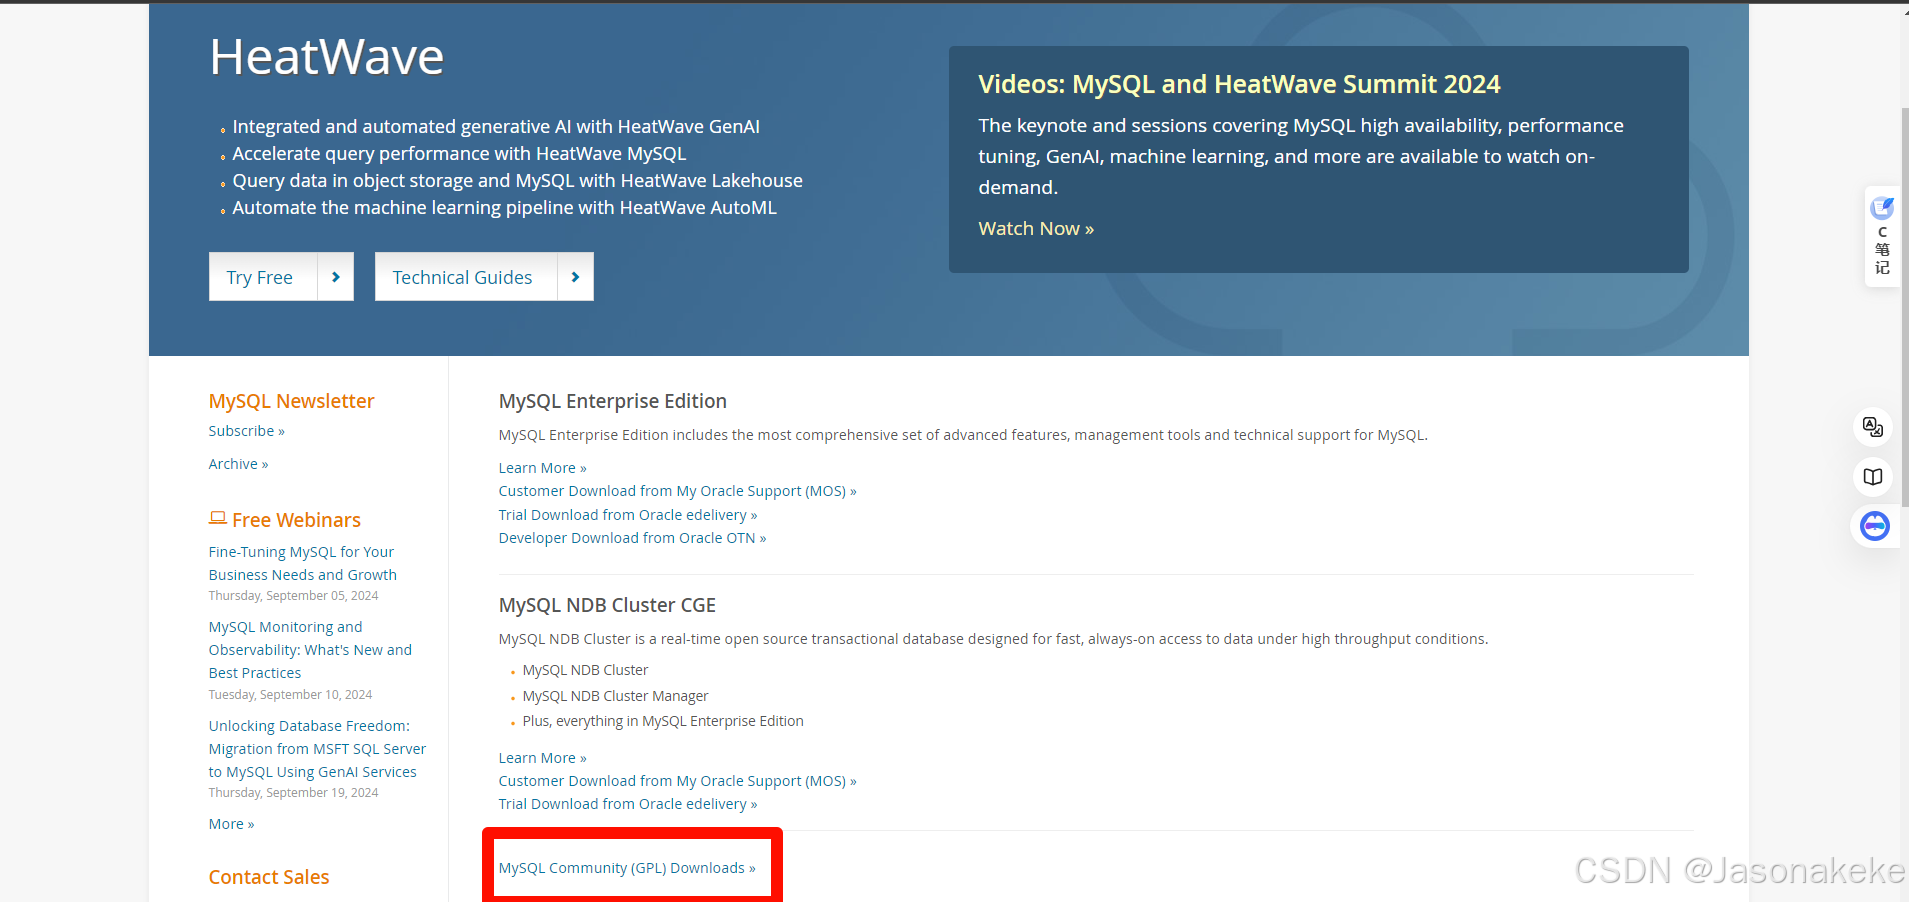The width and height of the screenshot is (1909, 902).
Task: Follow the Watch Now link
Action: (1036, 229)
